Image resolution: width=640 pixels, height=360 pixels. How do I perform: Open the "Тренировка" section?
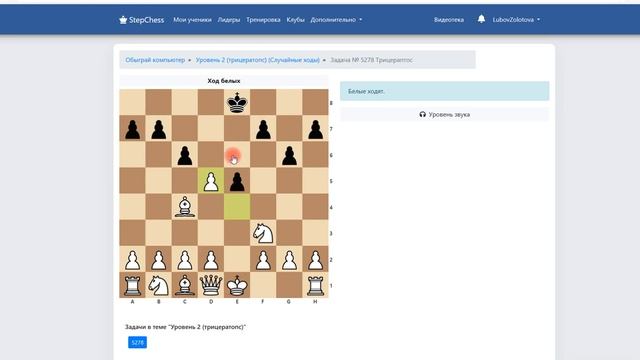coord(263,20)
